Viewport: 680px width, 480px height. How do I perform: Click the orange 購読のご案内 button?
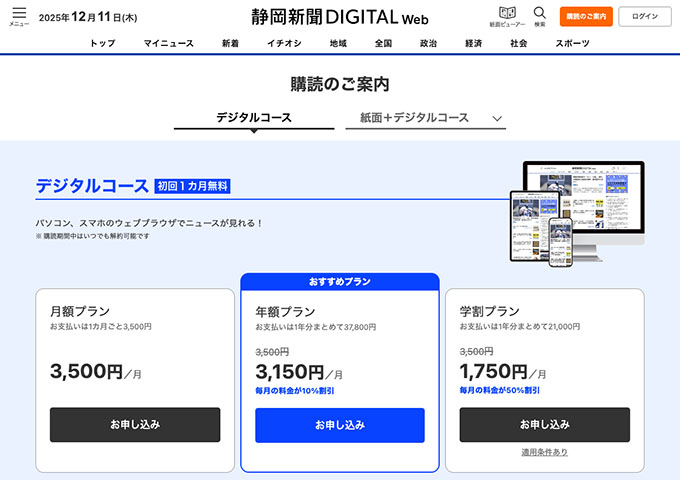pyautogui.click(x=586, y=16)
